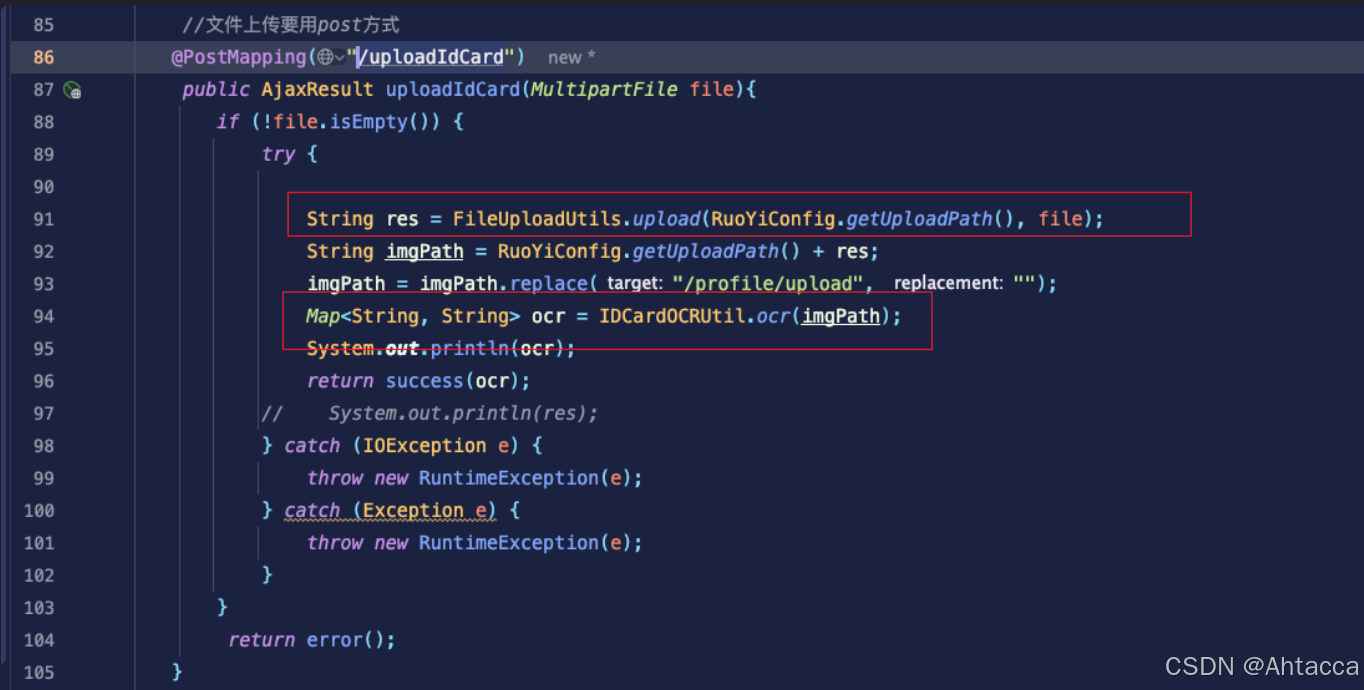Click the upload method call on line 91
Image resolution: width=1364 pixels, height=690 pixels.
tap(666, 219)
